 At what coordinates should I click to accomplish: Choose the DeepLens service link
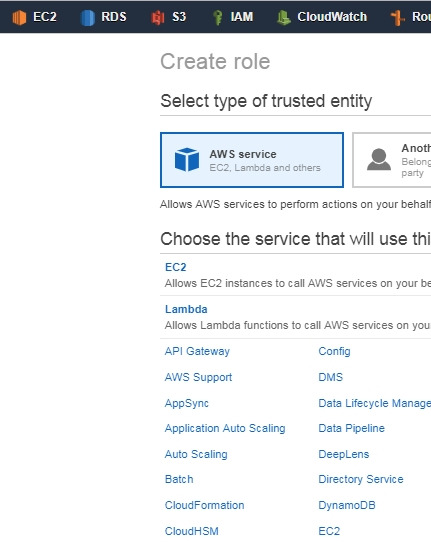pyautogui.click(x=344, y=454)
